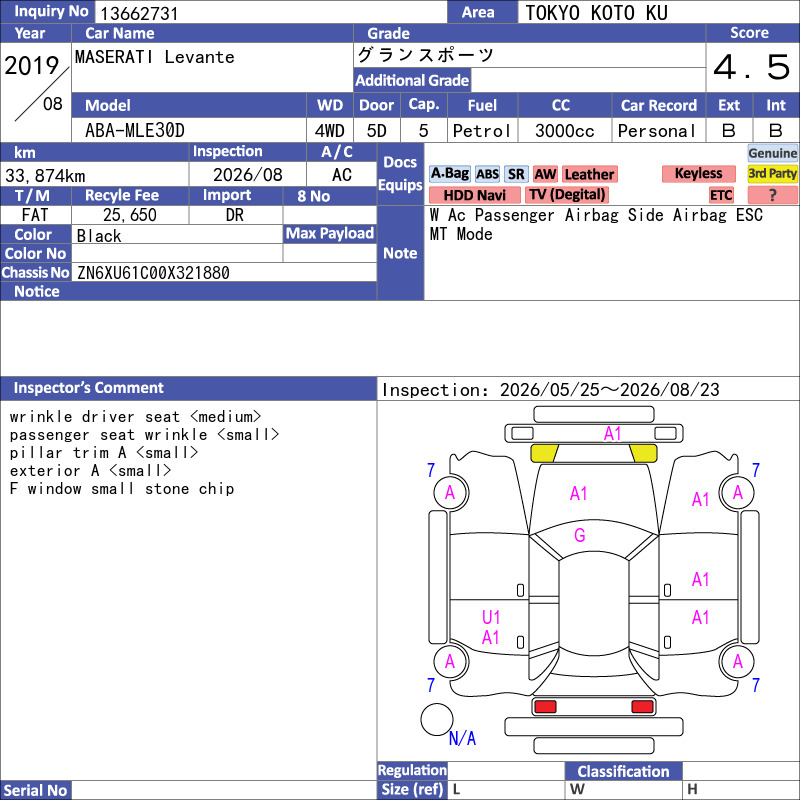Image resolution: width=800 pixels, height=800 pixels.
Task: Click the door value 5D
Action: (377, 131)
